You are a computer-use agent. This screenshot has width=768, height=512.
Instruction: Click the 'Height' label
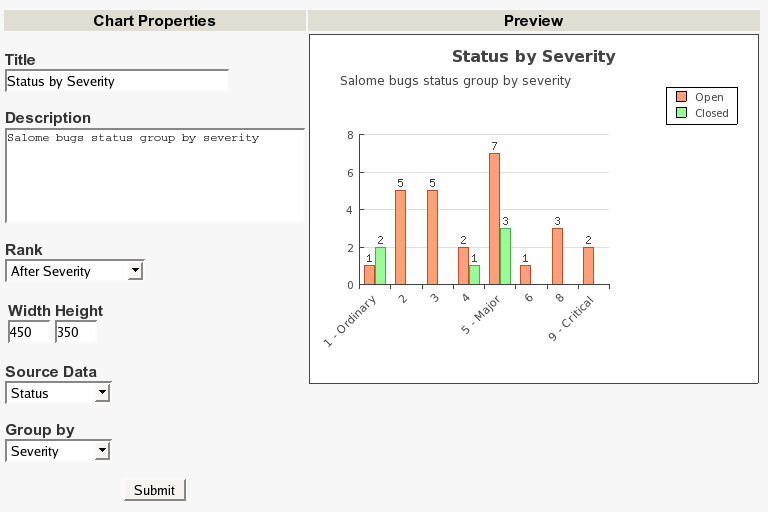coord(79,311)
